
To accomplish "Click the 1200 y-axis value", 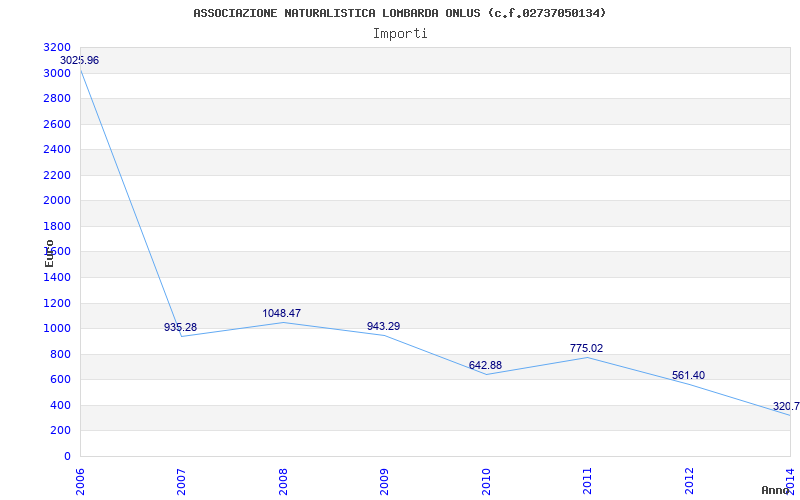I will click(58, 303).
